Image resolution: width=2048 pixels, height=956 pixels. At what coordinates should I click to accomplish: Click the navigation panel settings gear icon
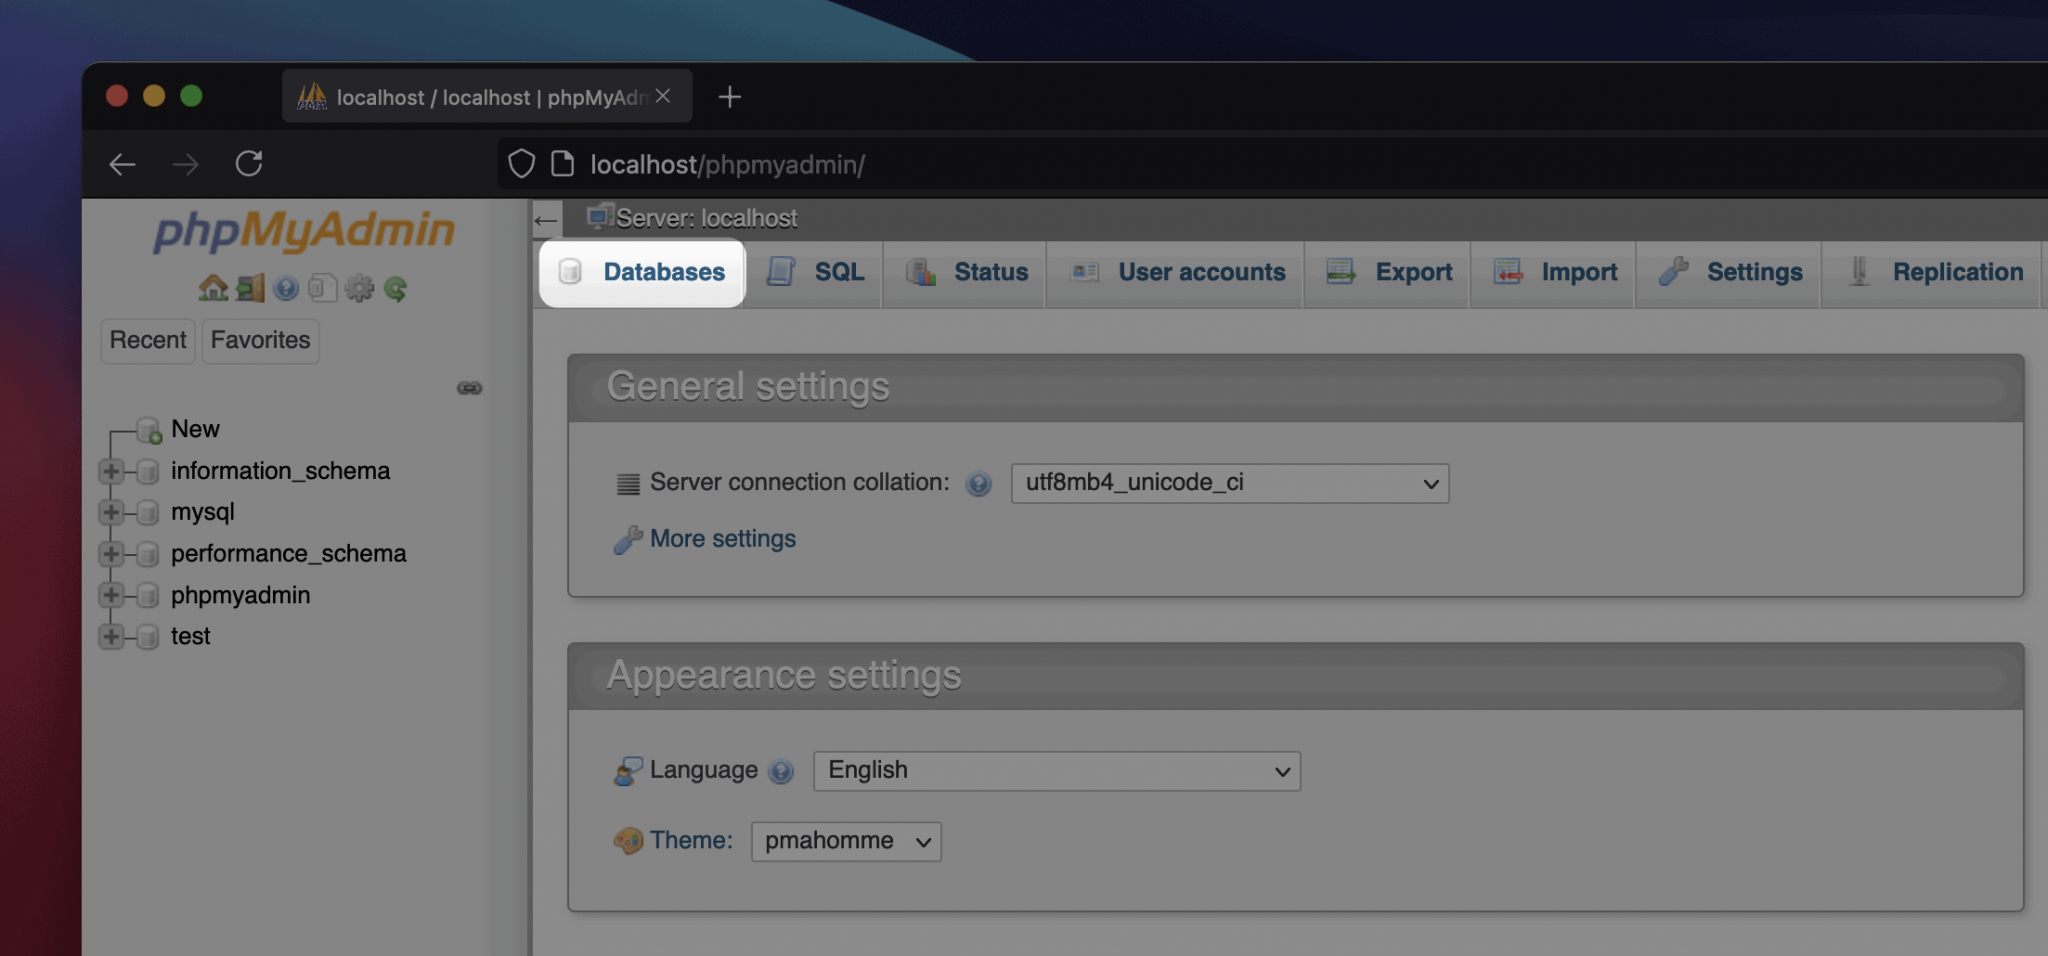pos(359,289)
